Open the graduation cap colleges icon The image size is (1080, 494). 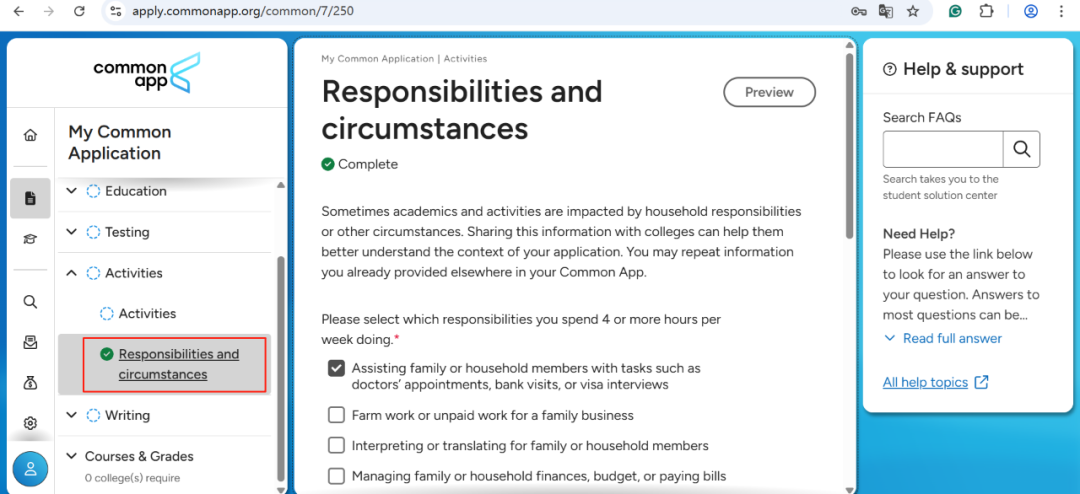point(30,239)
